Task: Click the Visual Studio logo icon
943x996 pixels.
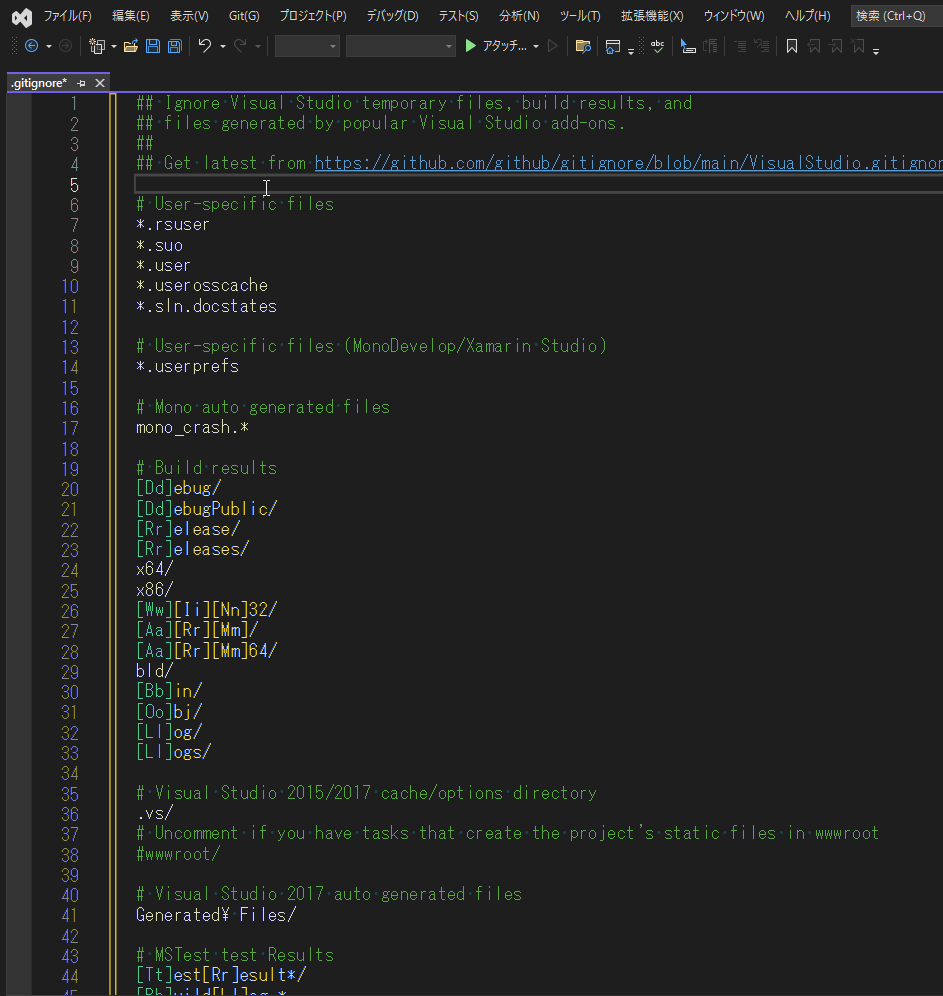Action: coord(22,17)
